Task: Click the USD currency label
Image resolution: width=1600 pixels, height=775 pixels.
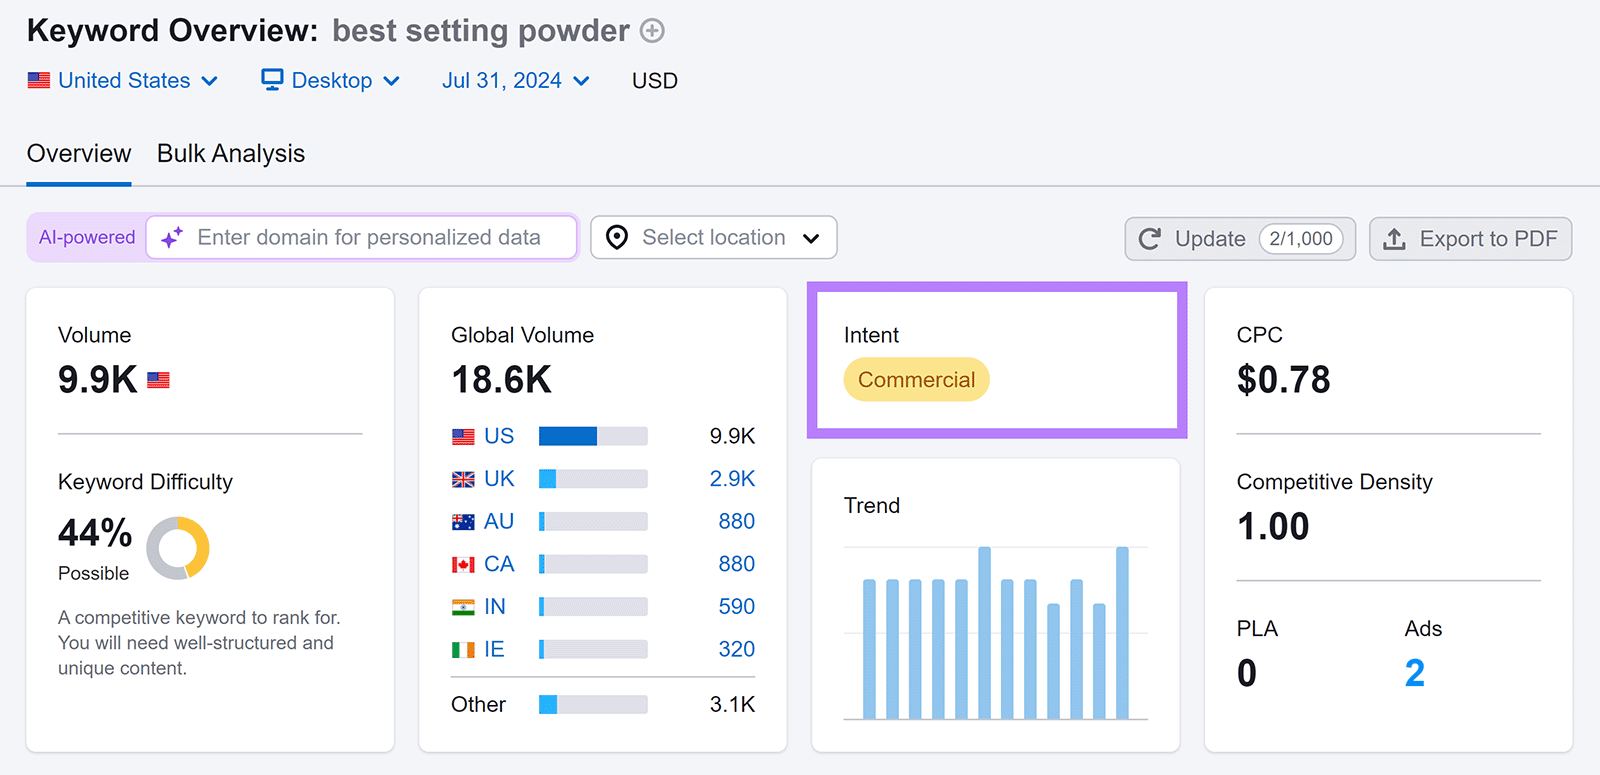Action: click(655, 81)
